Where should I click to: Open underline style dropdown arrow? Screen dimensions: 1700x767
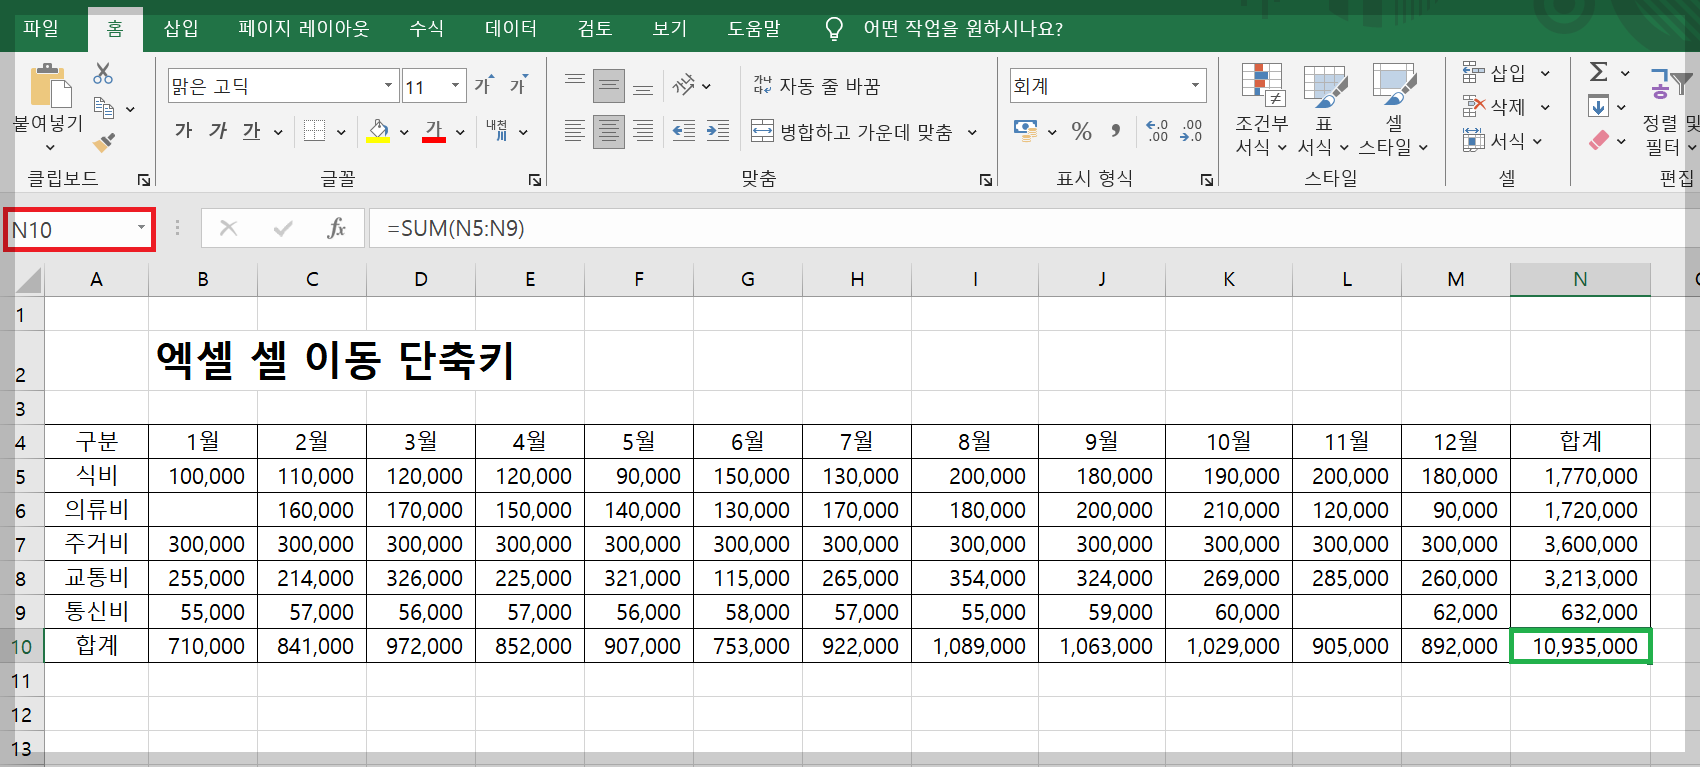tap(278, 132)
